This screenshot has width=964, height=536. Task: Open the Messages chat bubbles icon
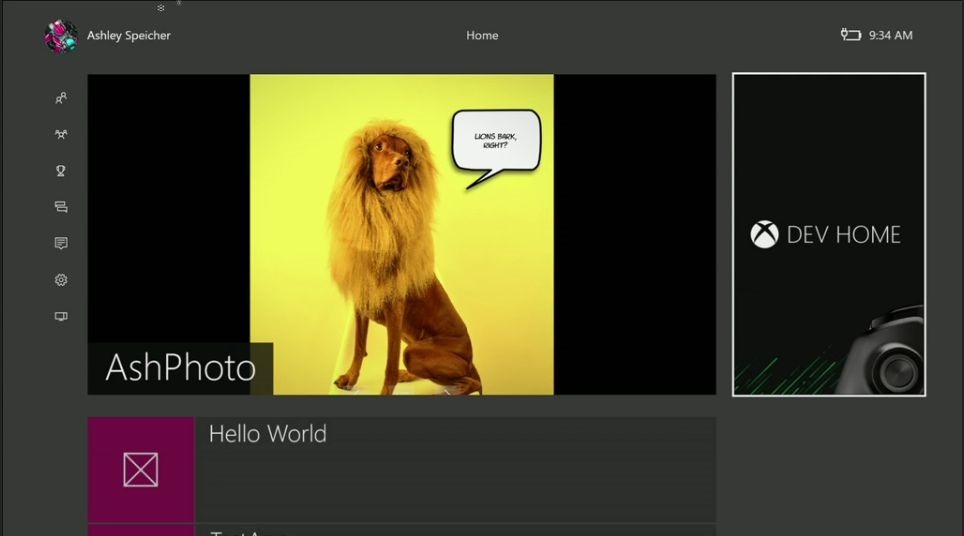61,207
